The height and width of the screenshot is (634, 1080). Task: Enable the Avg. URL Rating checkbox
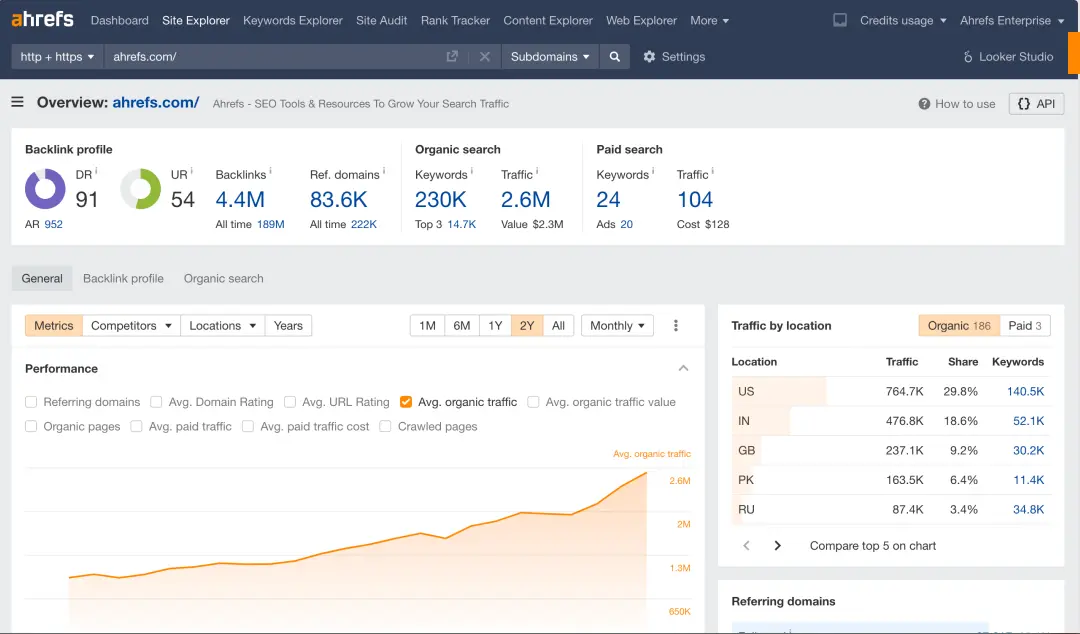[x=290, y=402]
